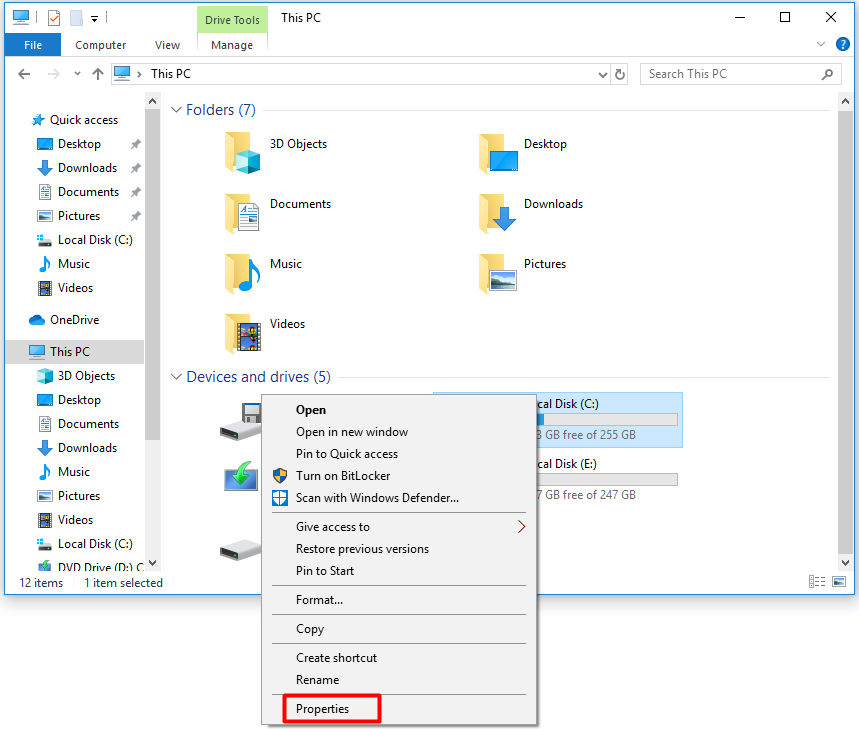The image size is (859, 729).
Task: Collapse the Devices and drives (5) group
Action: coord(176,377)
